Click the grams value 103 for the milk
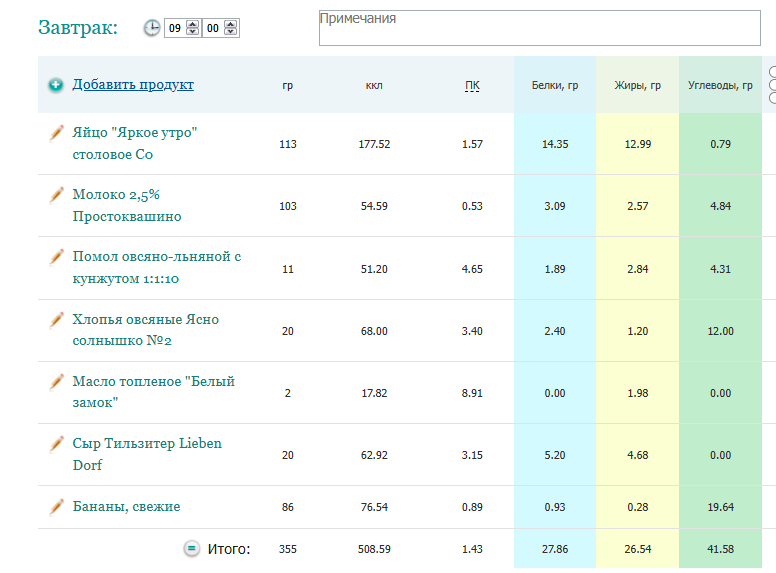 click(288, 206)
